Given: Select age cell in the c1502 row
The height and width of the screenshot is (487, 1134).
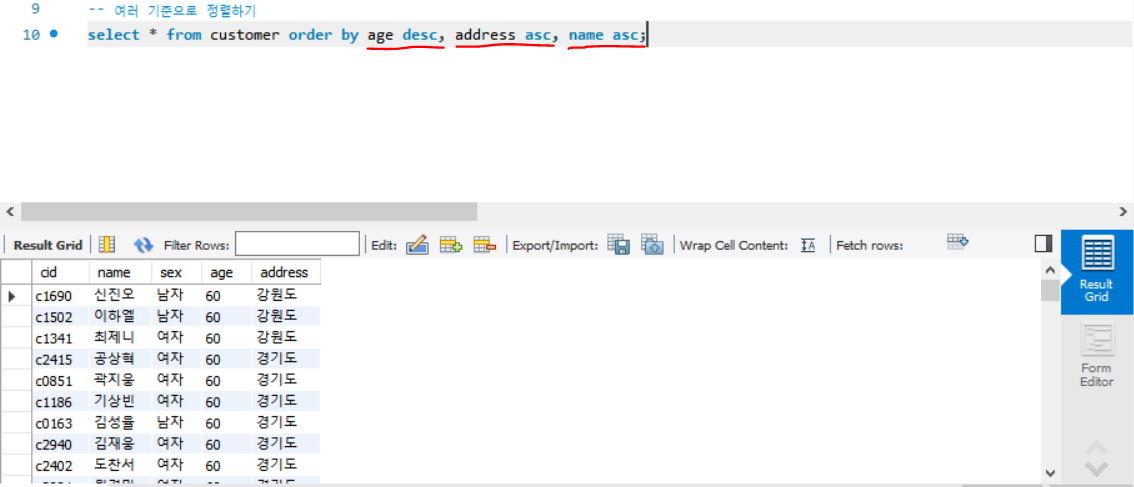Looking at the screenshot, I should 226,317.
